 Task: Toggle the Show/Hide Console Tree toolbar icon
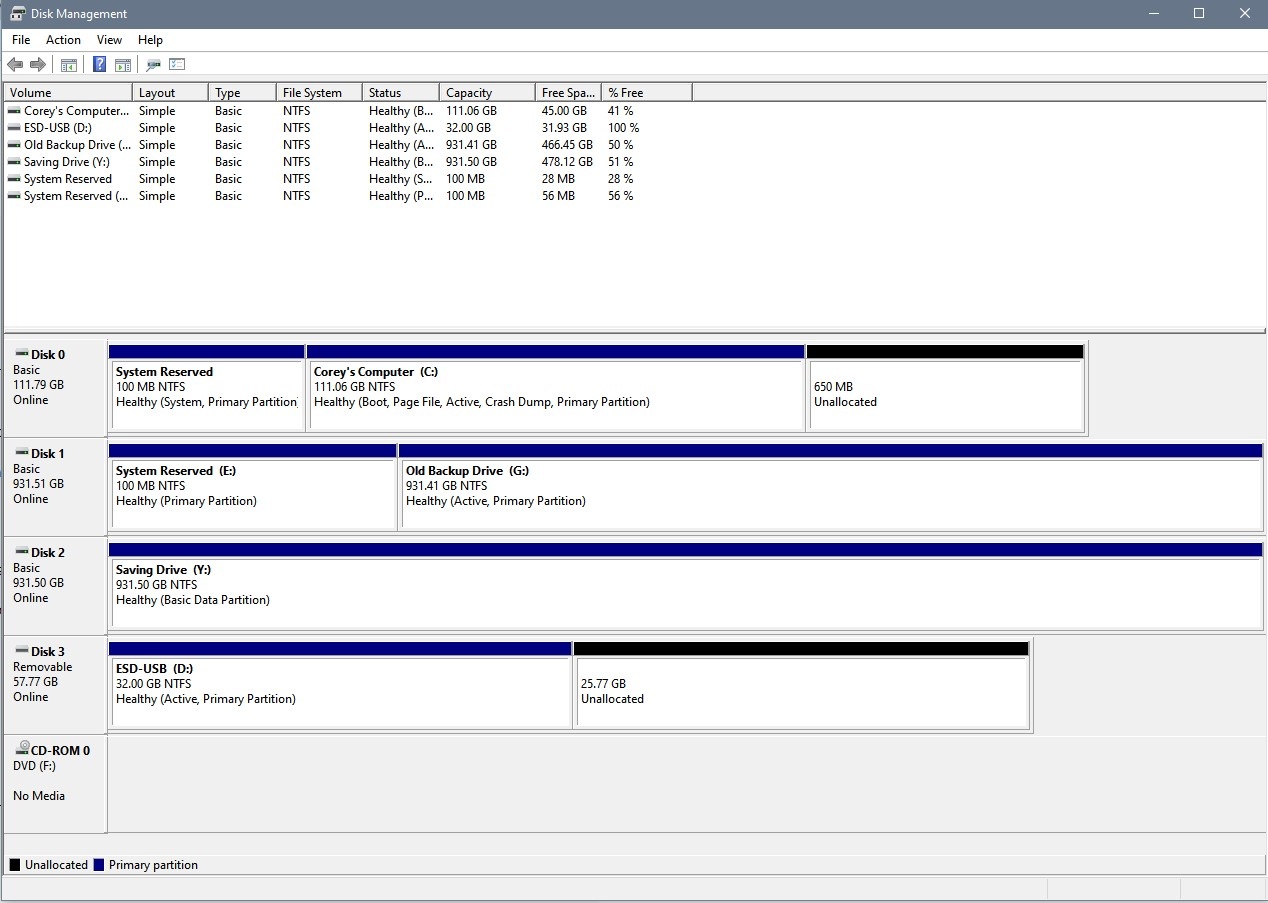(x=68, y=64)
